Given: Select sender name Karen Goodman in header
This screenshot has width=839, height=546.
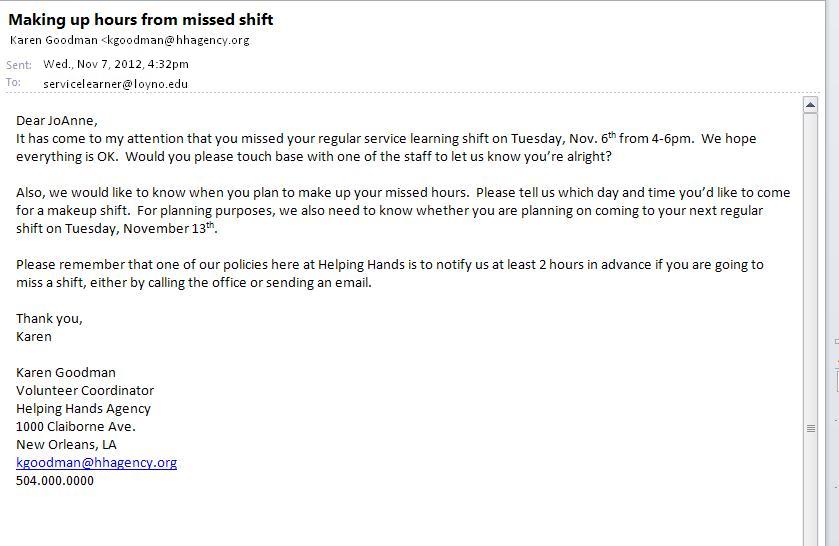Looking at the screenshot, I should tap(53, 40).
